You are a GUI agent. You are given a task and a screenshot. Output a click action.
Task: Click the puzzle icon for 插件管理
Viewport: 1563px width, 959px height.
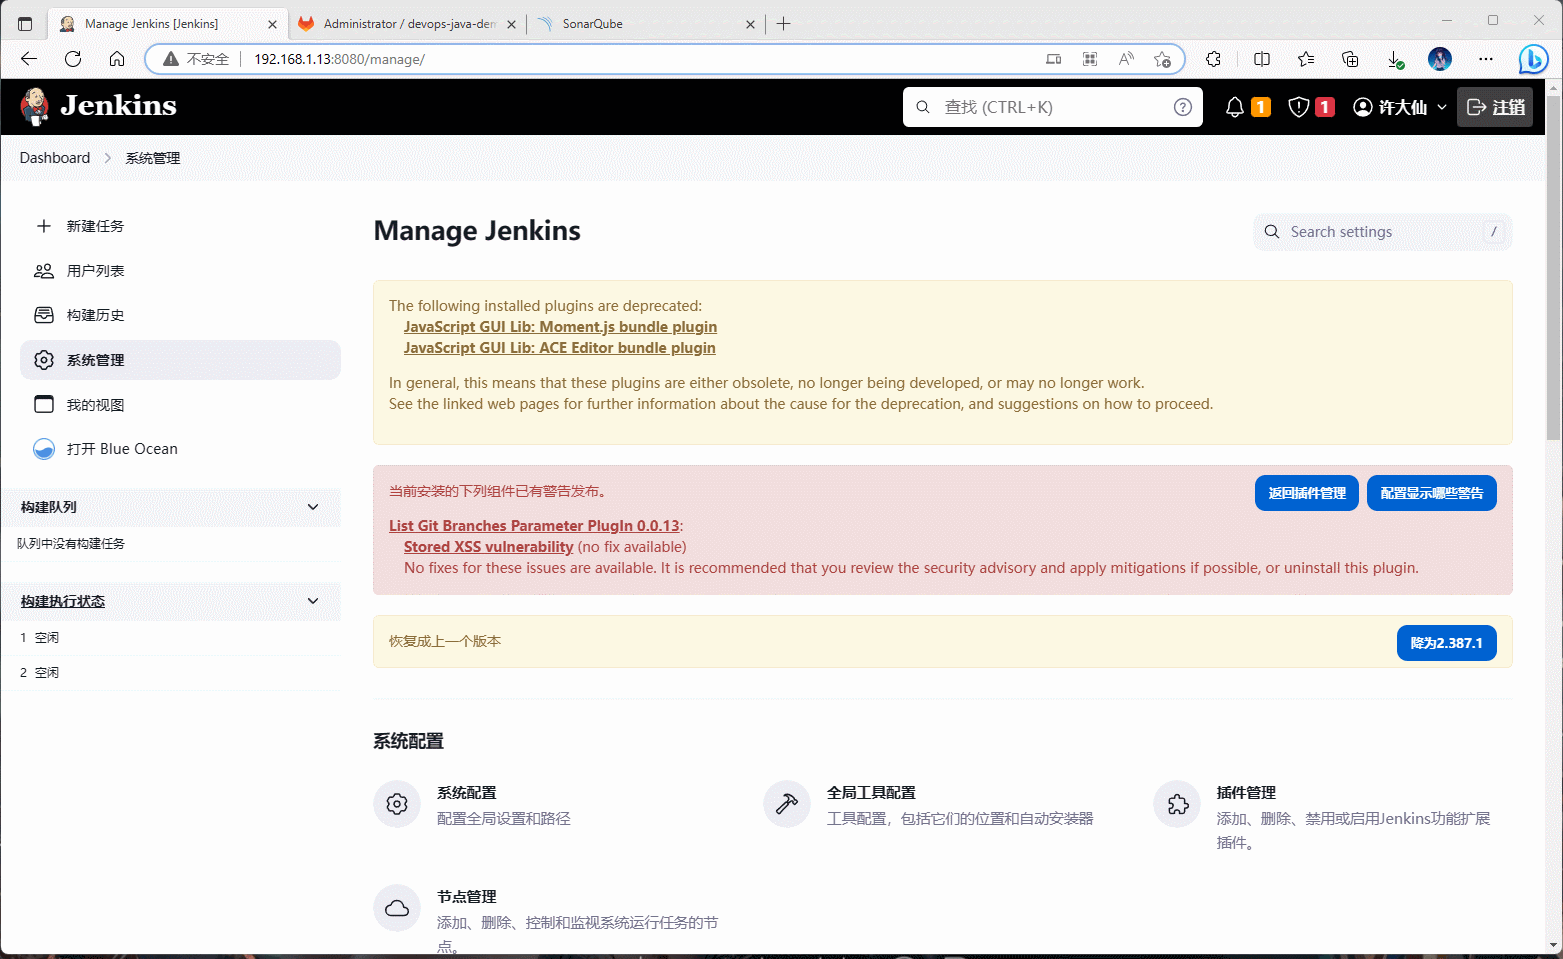coord(1177,804)
